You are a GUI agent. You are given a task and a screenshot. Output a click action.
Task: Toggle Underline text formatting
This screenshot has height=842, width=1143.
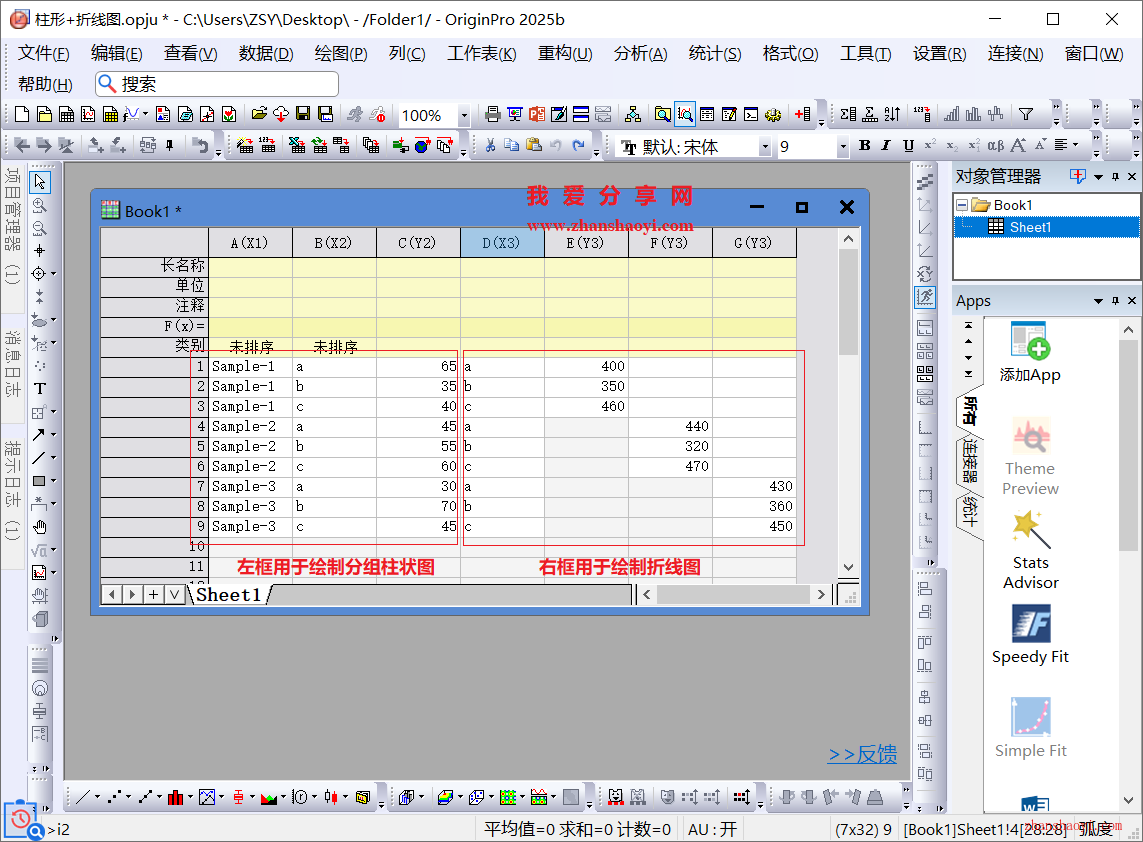(908, 146)
